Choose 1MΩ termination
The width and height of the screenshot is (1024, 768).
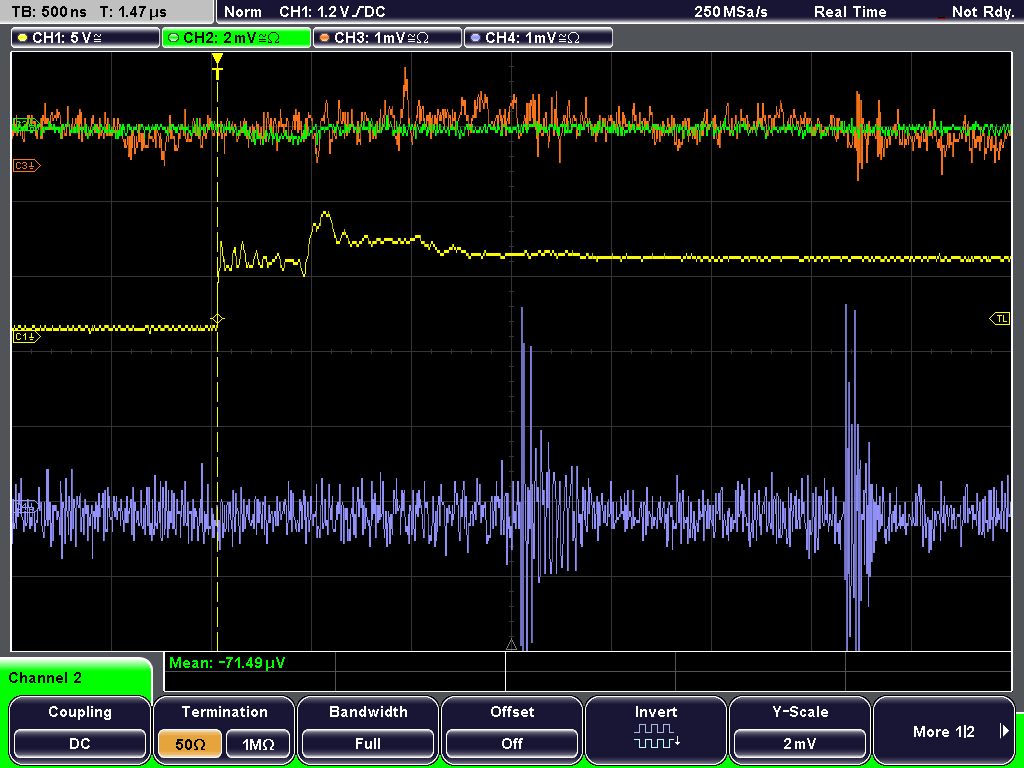257,744
